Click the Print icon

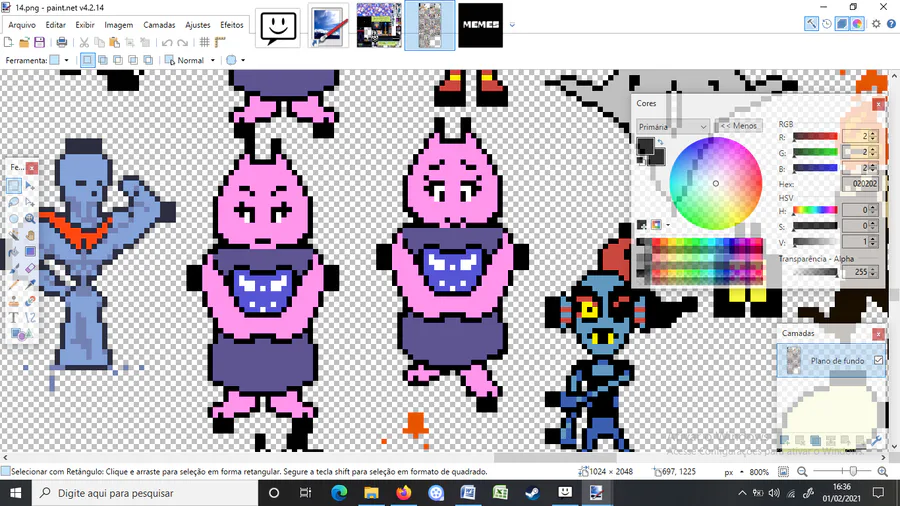(61, 42)
